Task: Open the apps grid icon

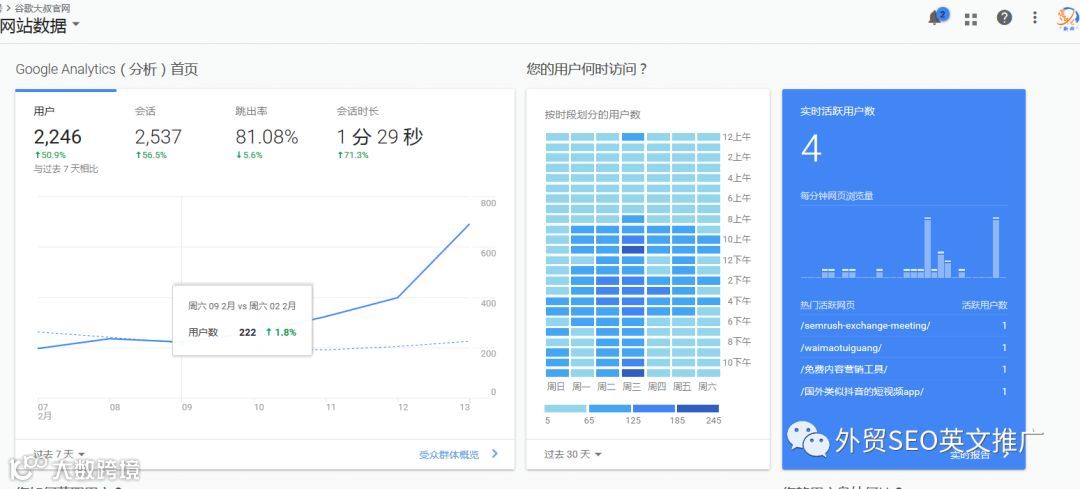Action: tap(970, 19)
